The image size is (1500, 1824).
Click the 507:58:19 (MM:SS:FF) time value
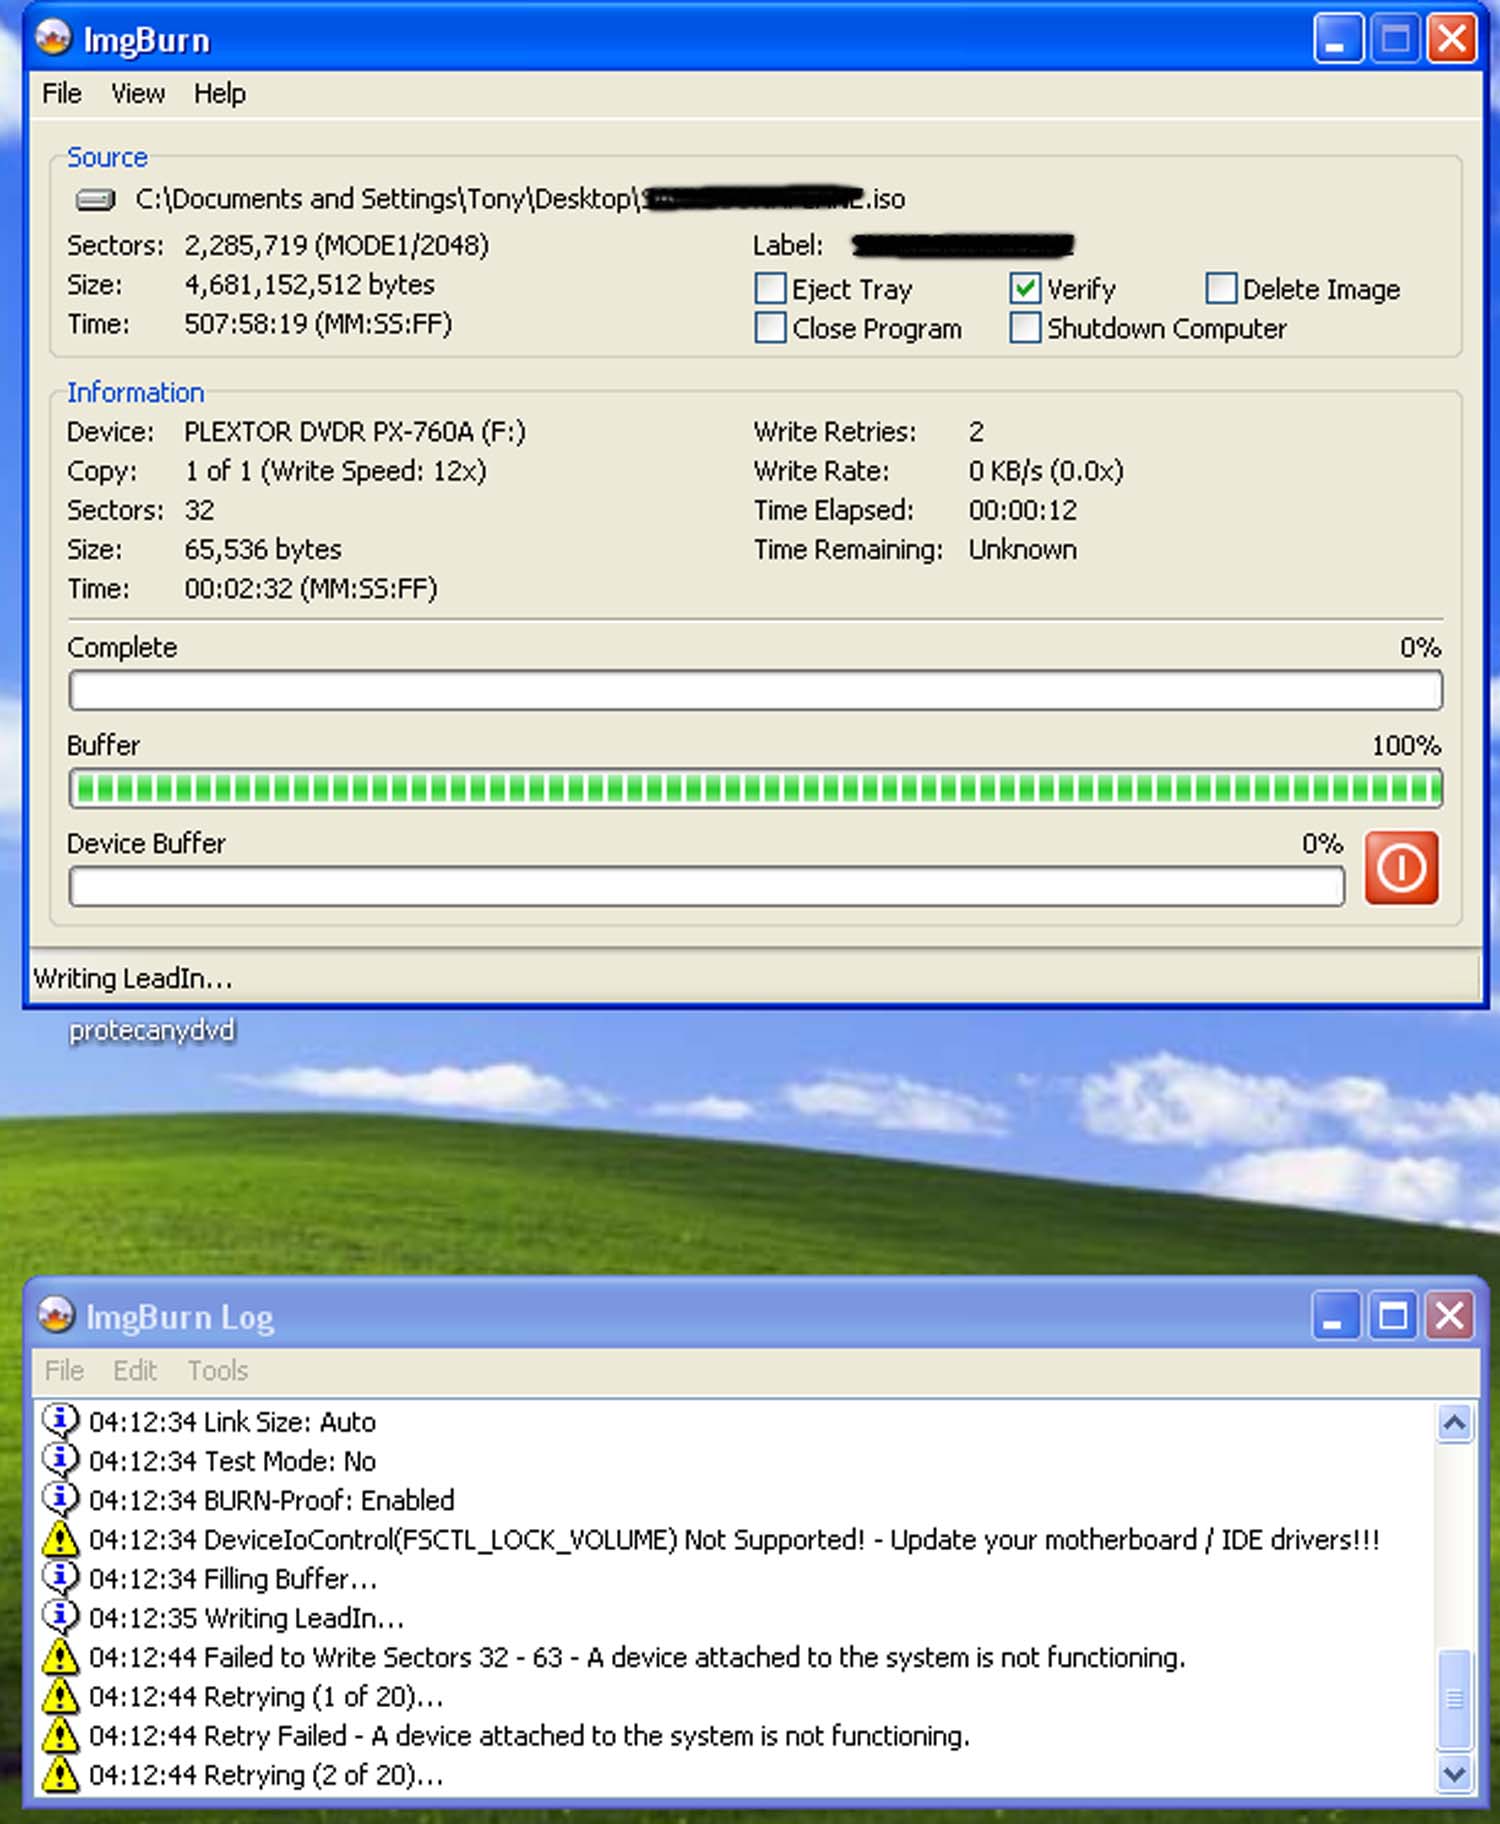point(318,324)
